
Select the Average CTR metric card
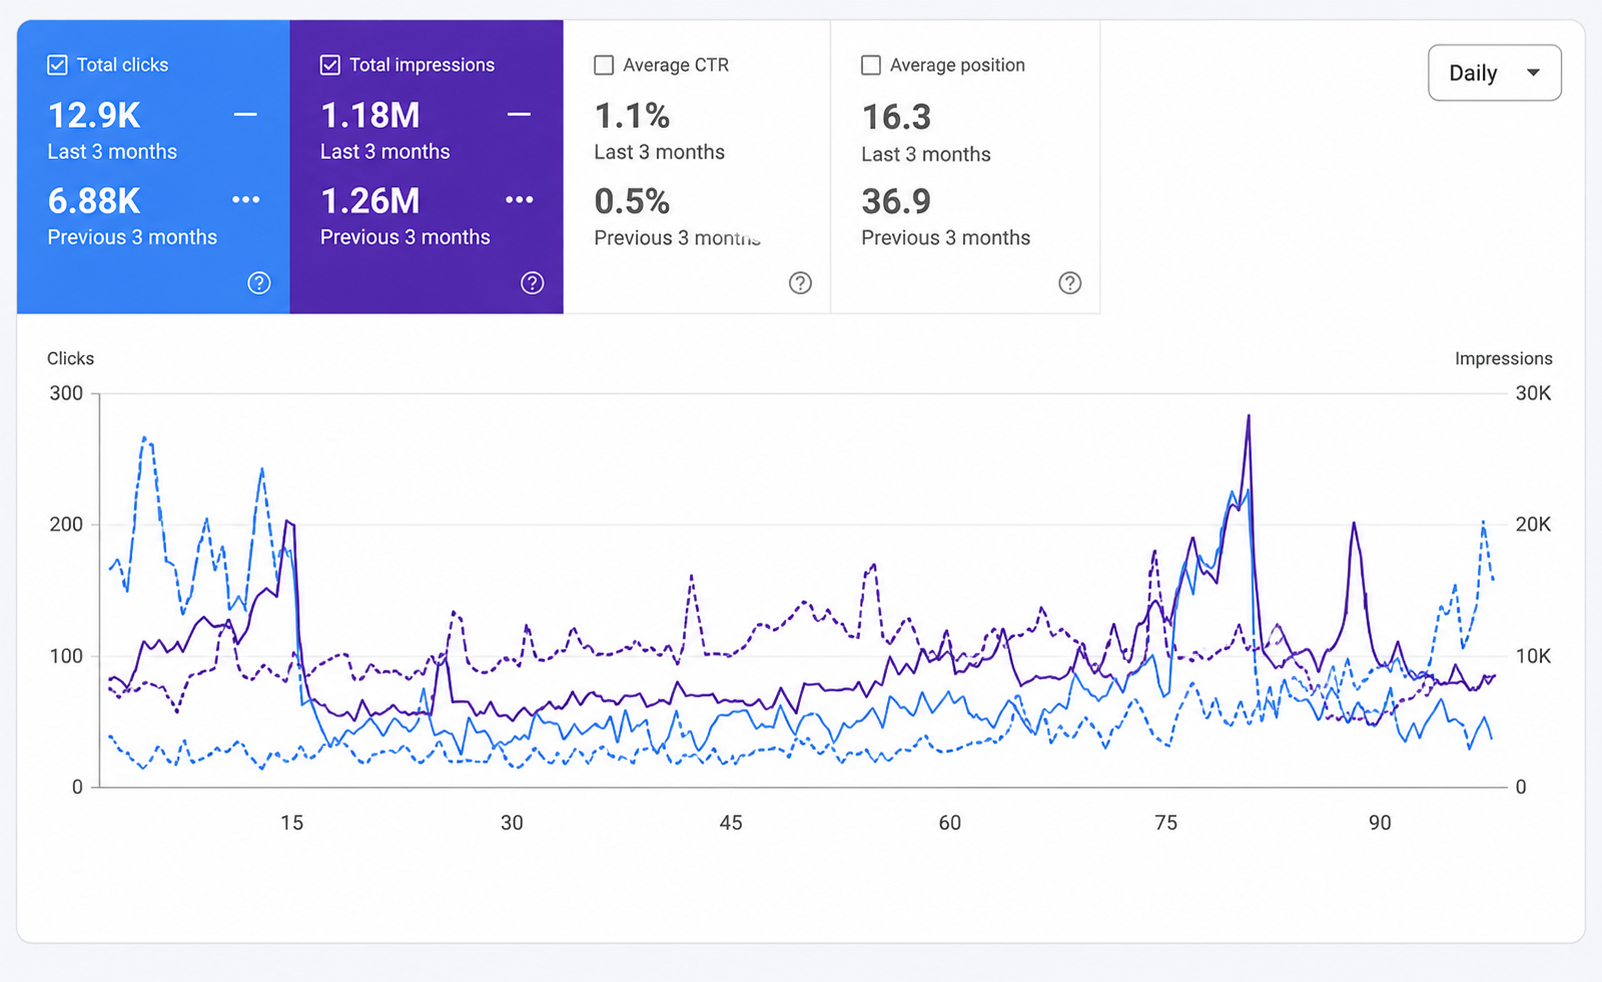pyautogui.click(x=697, y=167)
